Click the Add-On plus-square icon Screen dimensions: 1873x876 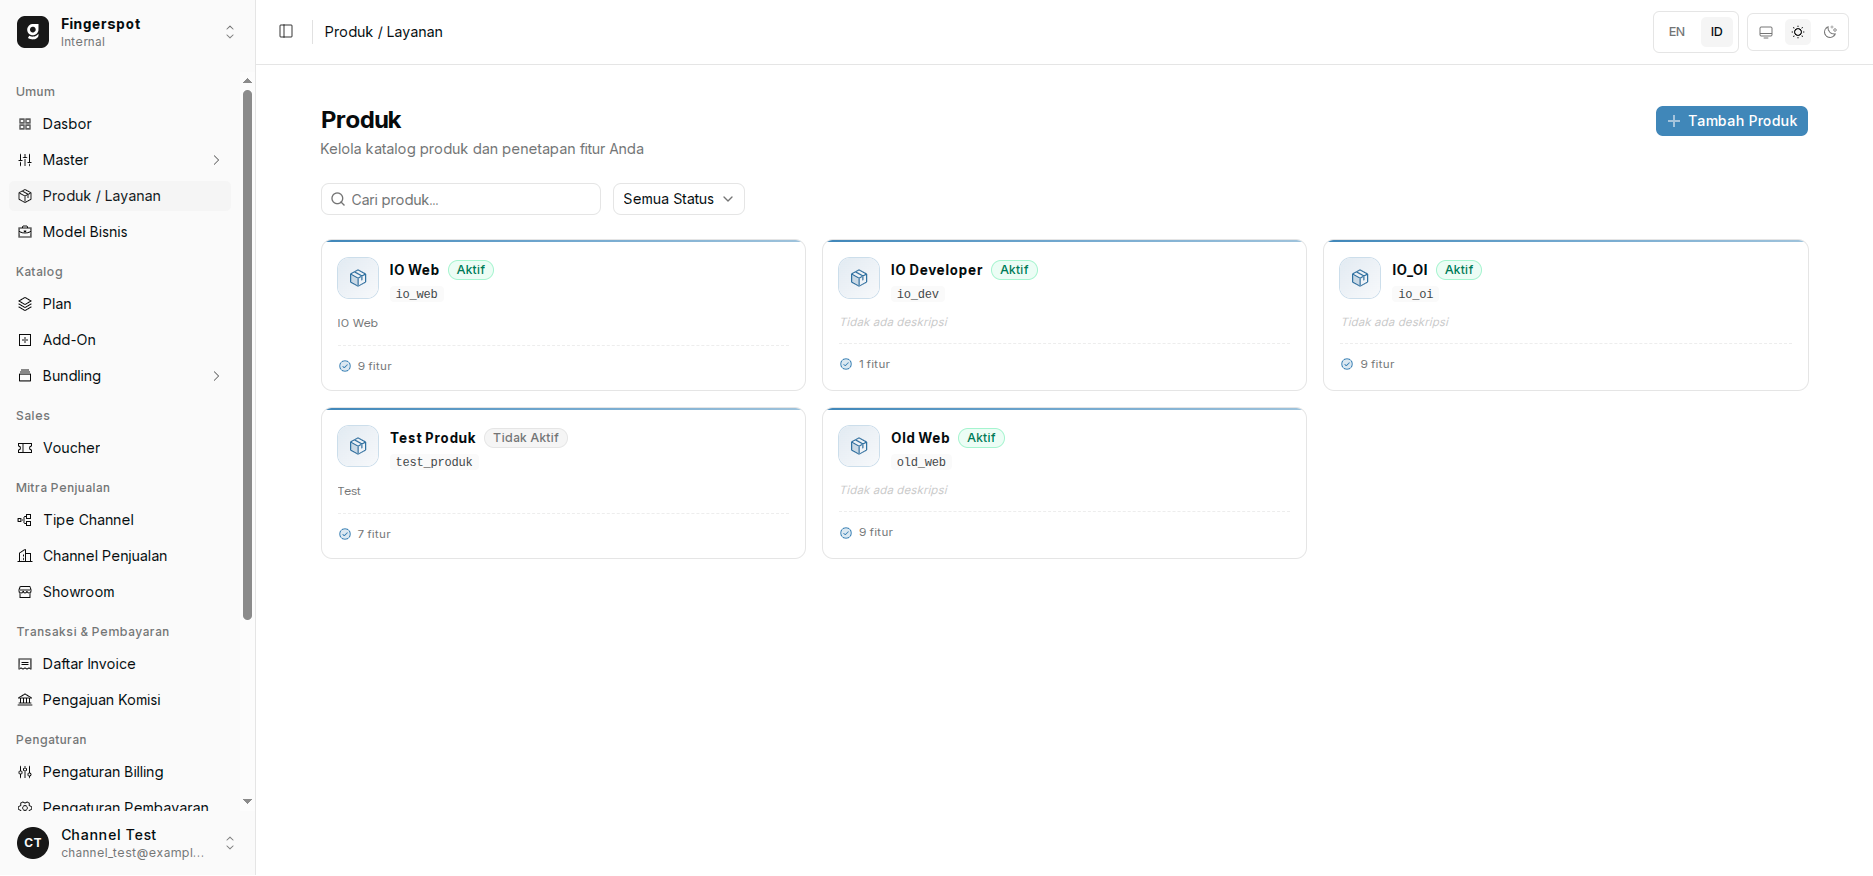[x=25, y=340]
